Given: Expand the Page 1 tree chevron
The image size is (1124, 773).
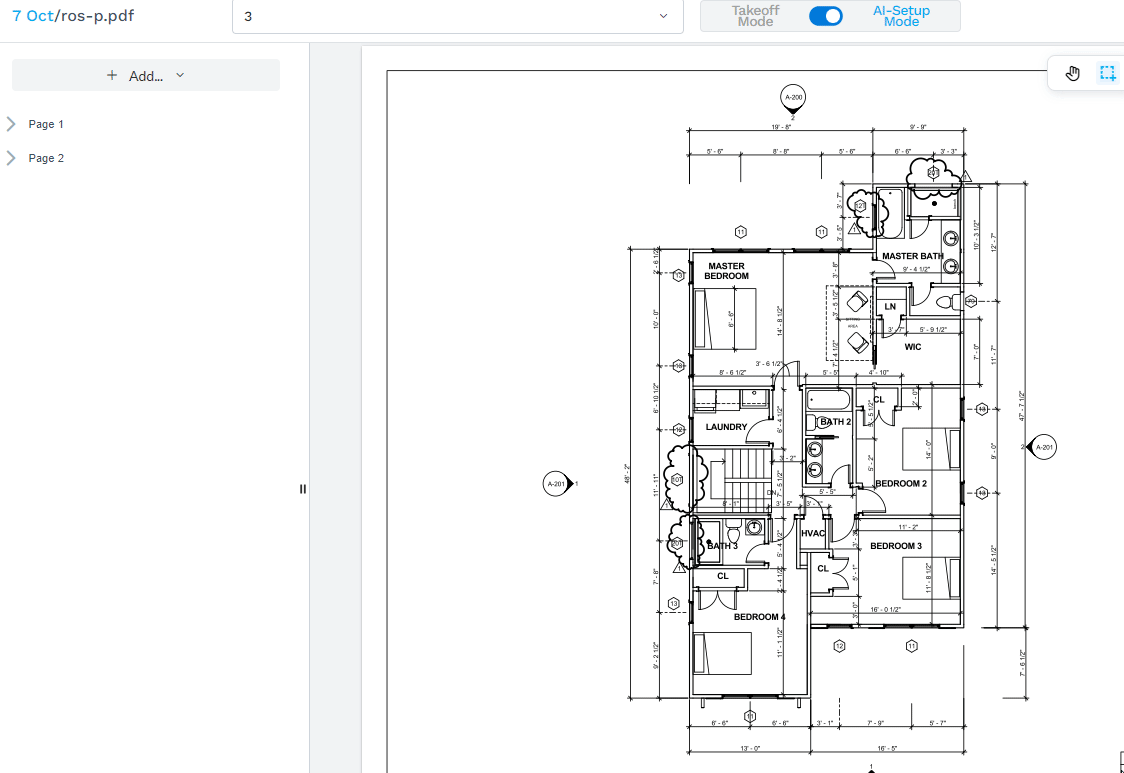Looking at the screenshot, I should pos(11,124).
